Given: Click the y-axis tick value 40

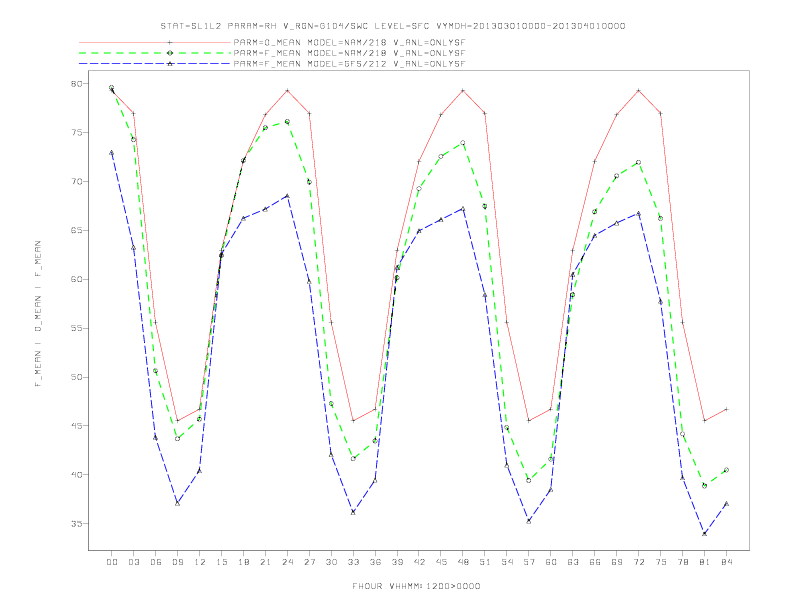Looking at the screenshot, I should pyautogui.click(x=77, y=475).
